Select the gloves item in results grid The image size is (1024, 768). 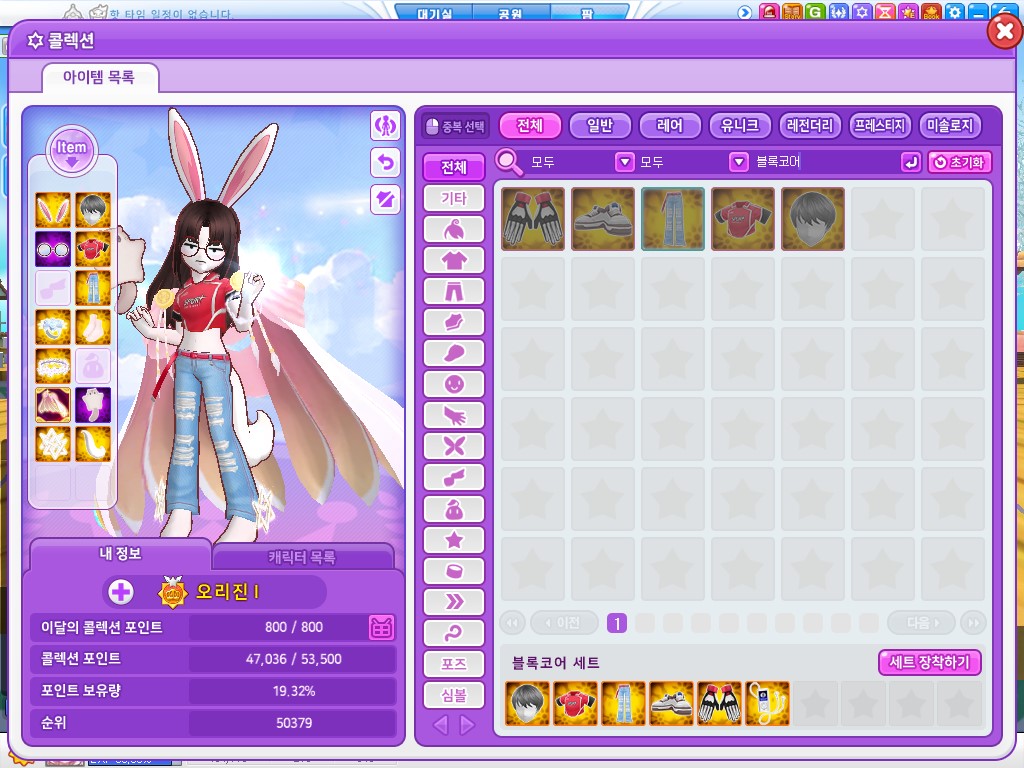click(533, 219)
